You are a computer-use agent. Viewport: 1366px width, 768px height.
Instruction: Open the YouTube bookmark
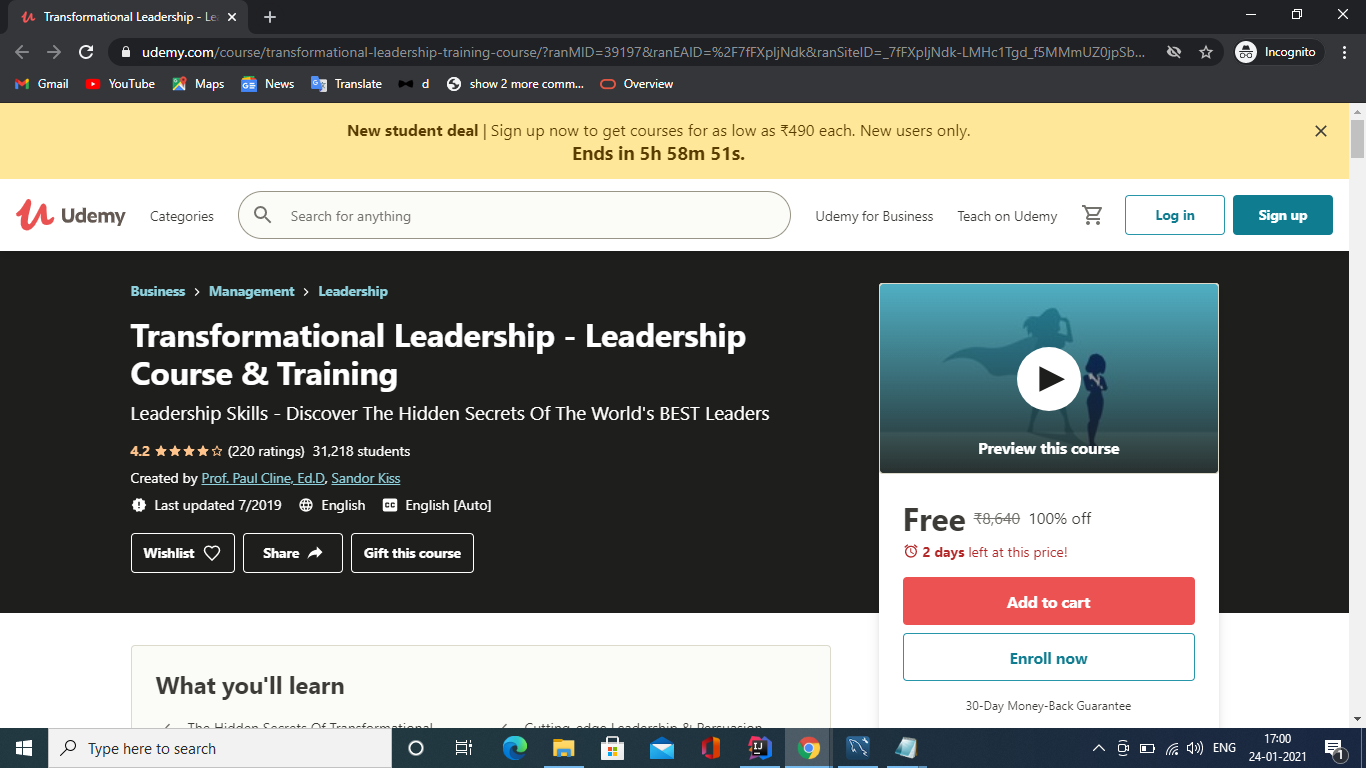pyautogui.click(x=120, y=84)
